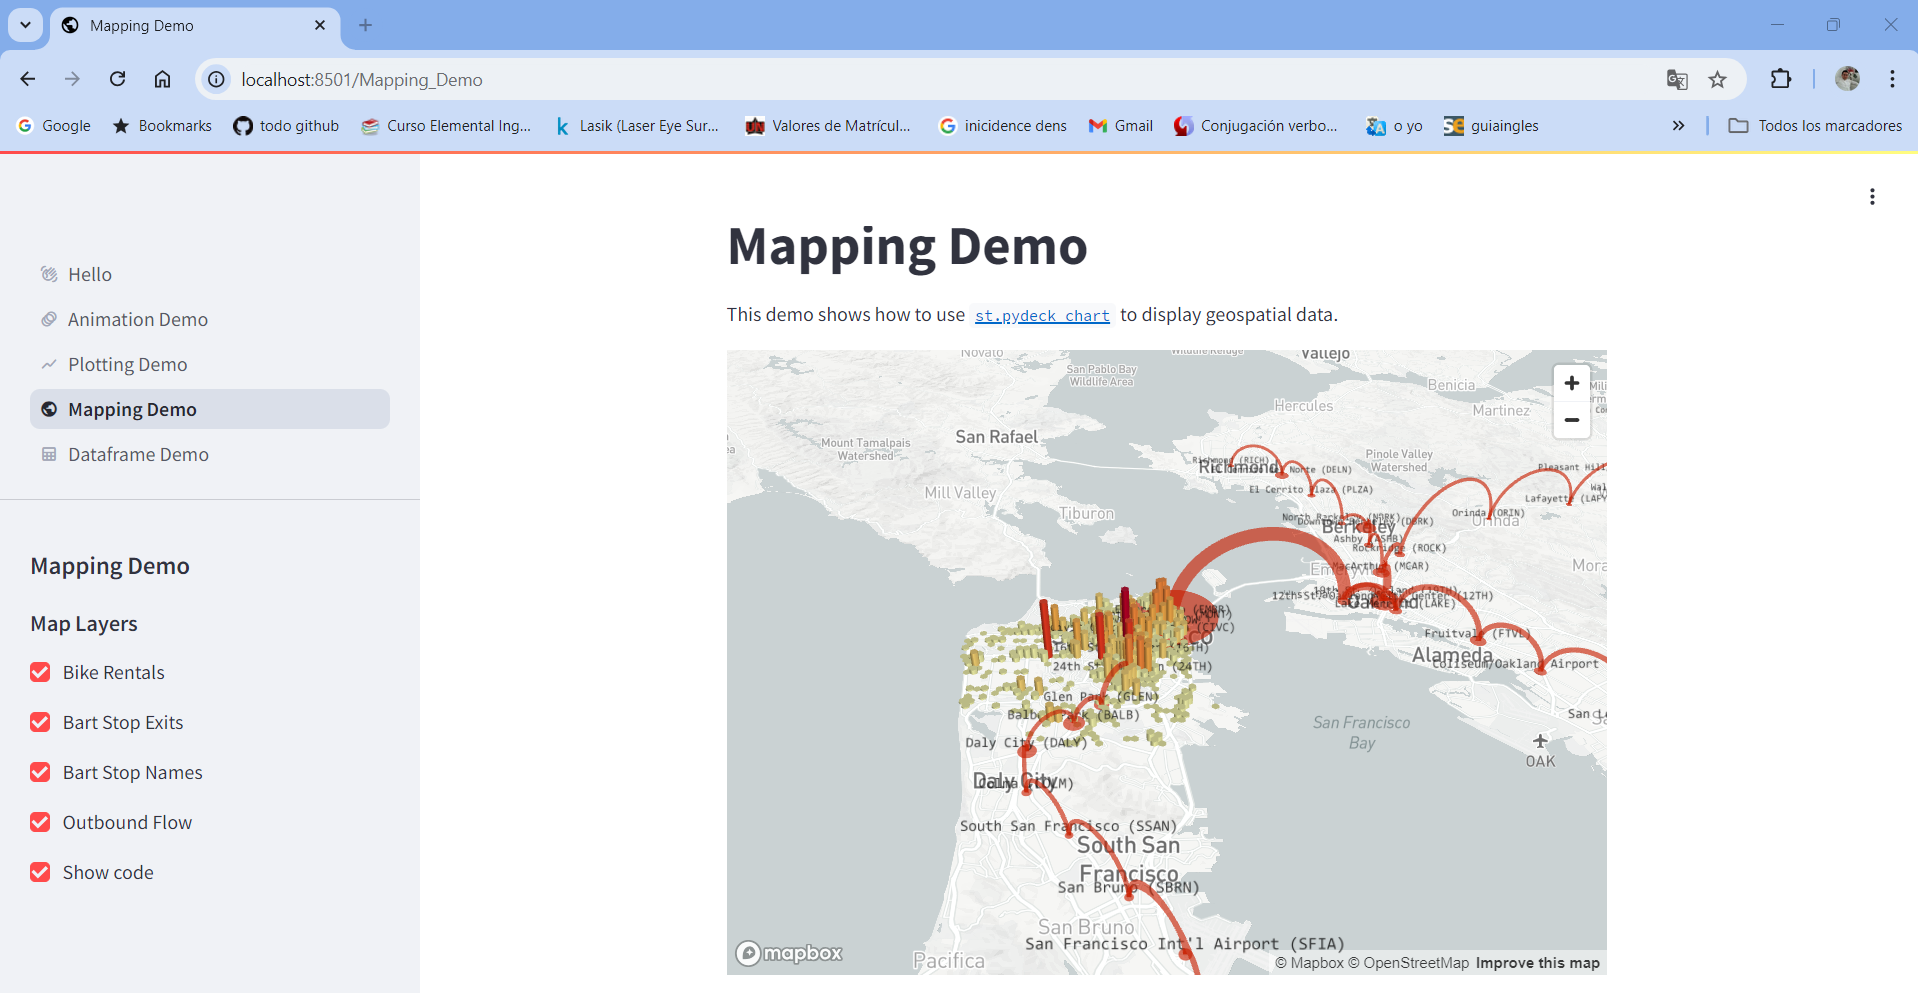The height and width of the screenshot is (993, 1918).
Task: Toggle the Bart Stop Exits checkbox
Action: [40, 722]
